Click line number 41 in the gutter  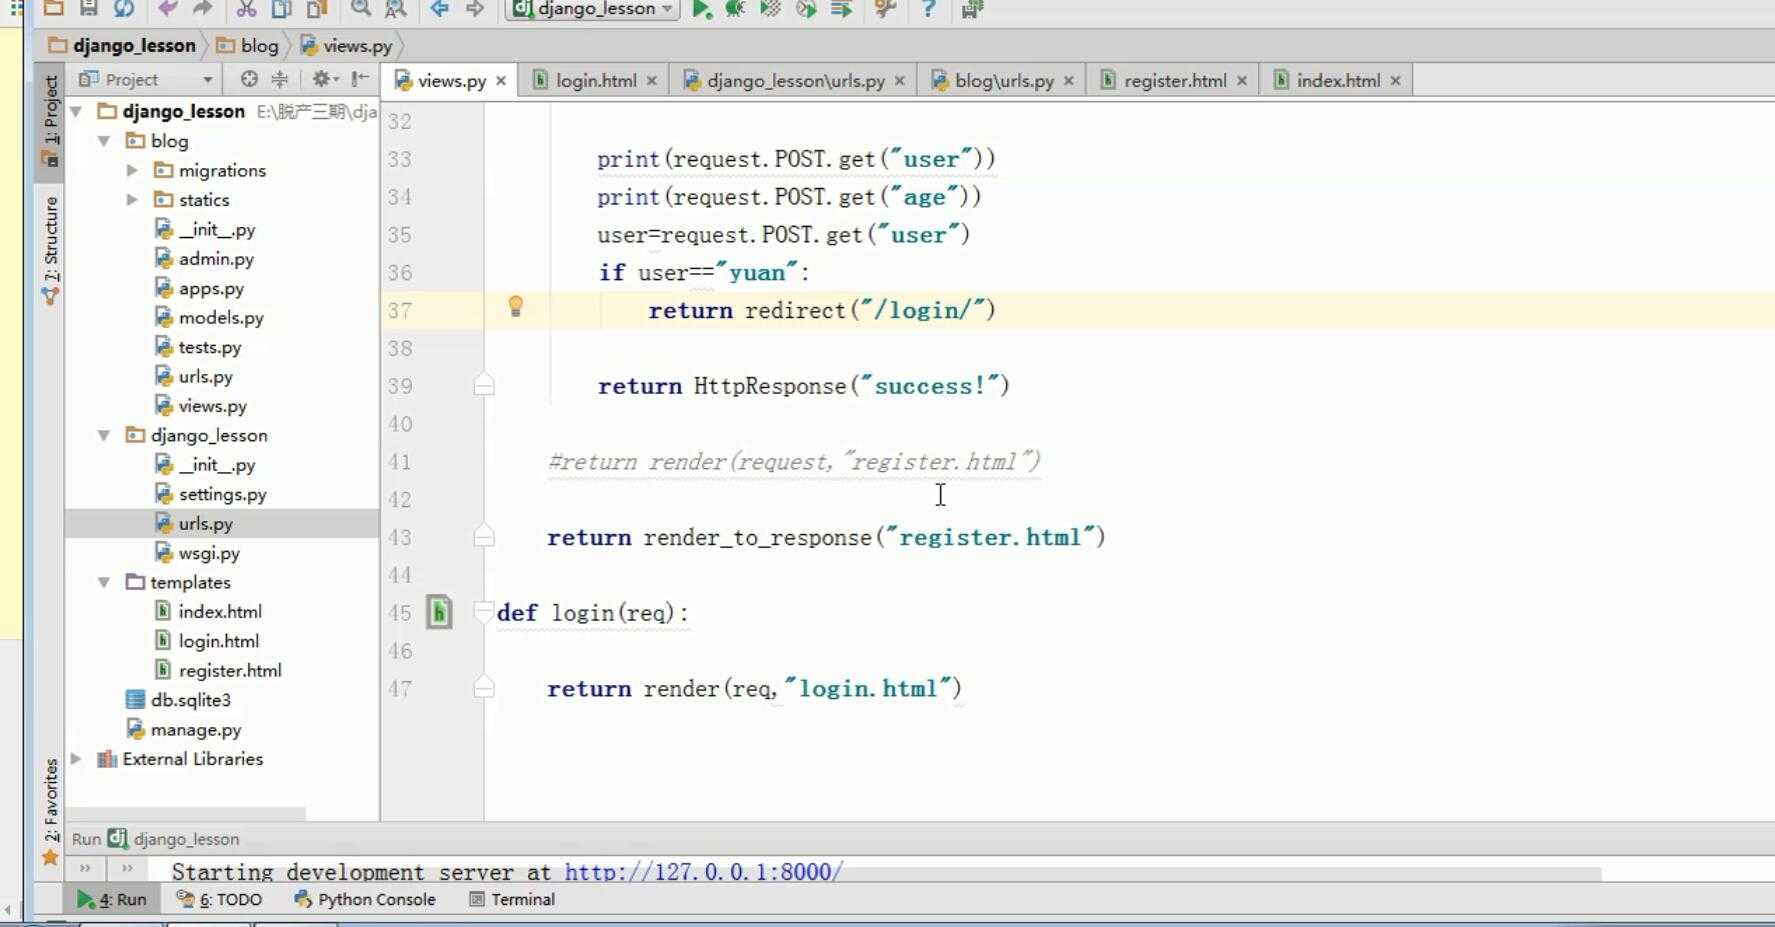point(400,462)
